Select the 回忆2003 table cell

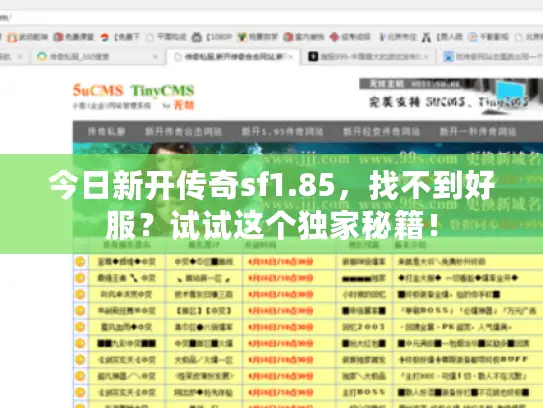tap(364, 327)
